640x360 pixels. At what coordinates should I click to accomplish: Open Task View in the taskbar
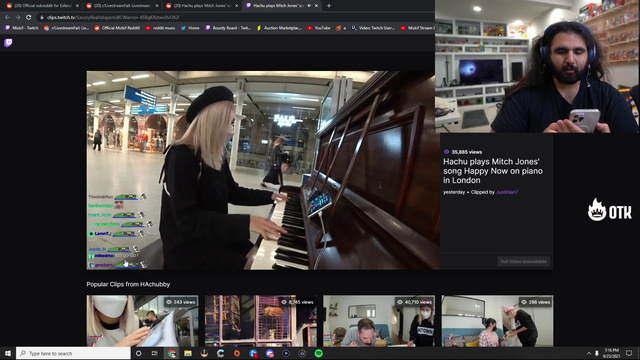coord(155,353)
